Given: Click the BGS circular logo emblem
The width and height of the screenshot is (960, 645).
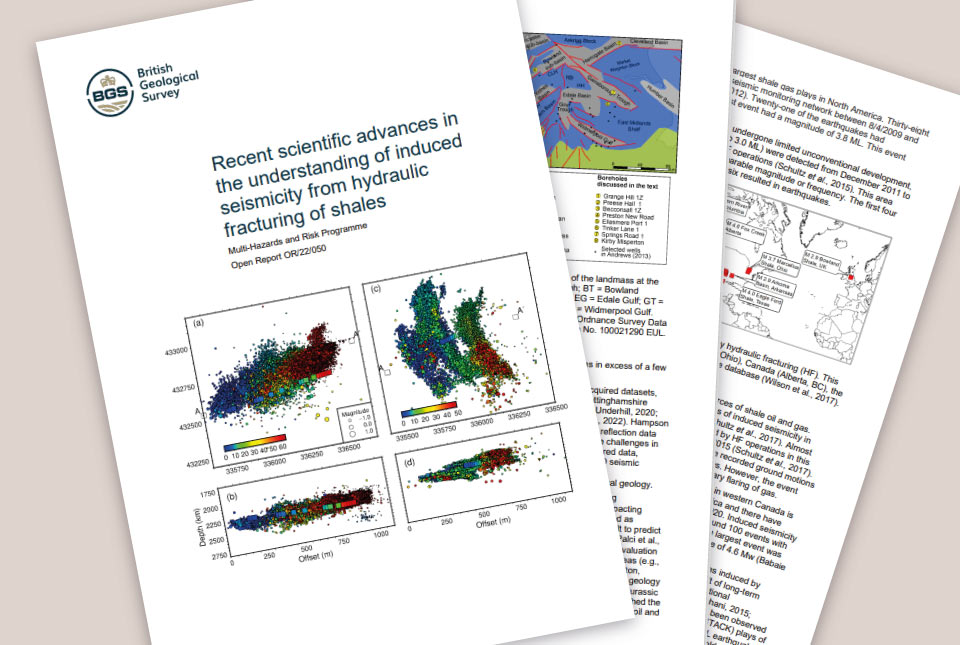Looking at the screenshot, I should [110, 92].
